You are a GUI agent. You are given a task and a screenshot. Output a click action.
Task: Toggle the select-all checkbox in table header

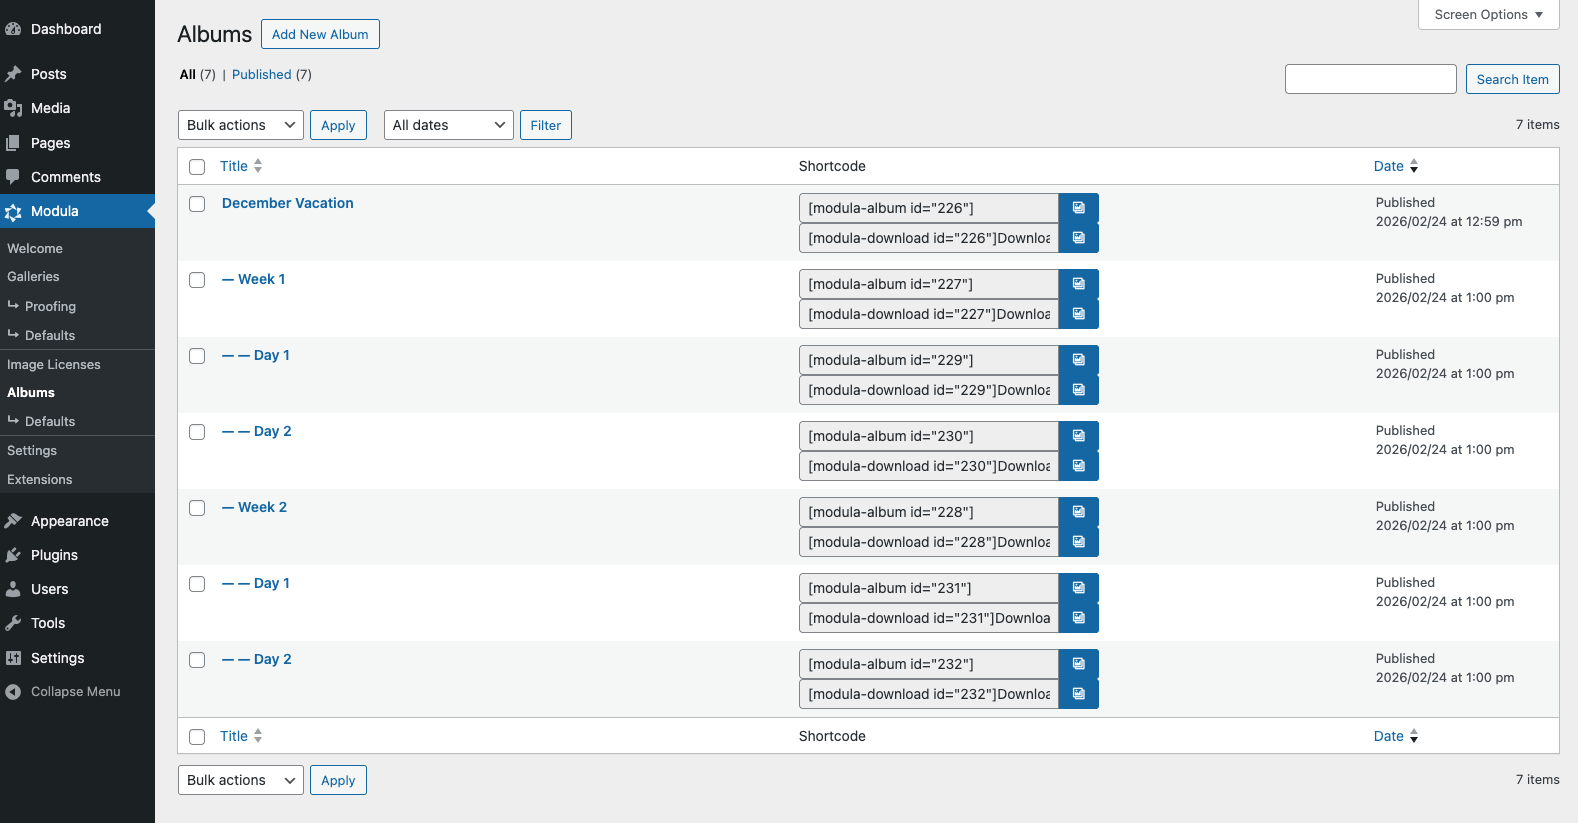pyautogui.click(x=197, y=167)
